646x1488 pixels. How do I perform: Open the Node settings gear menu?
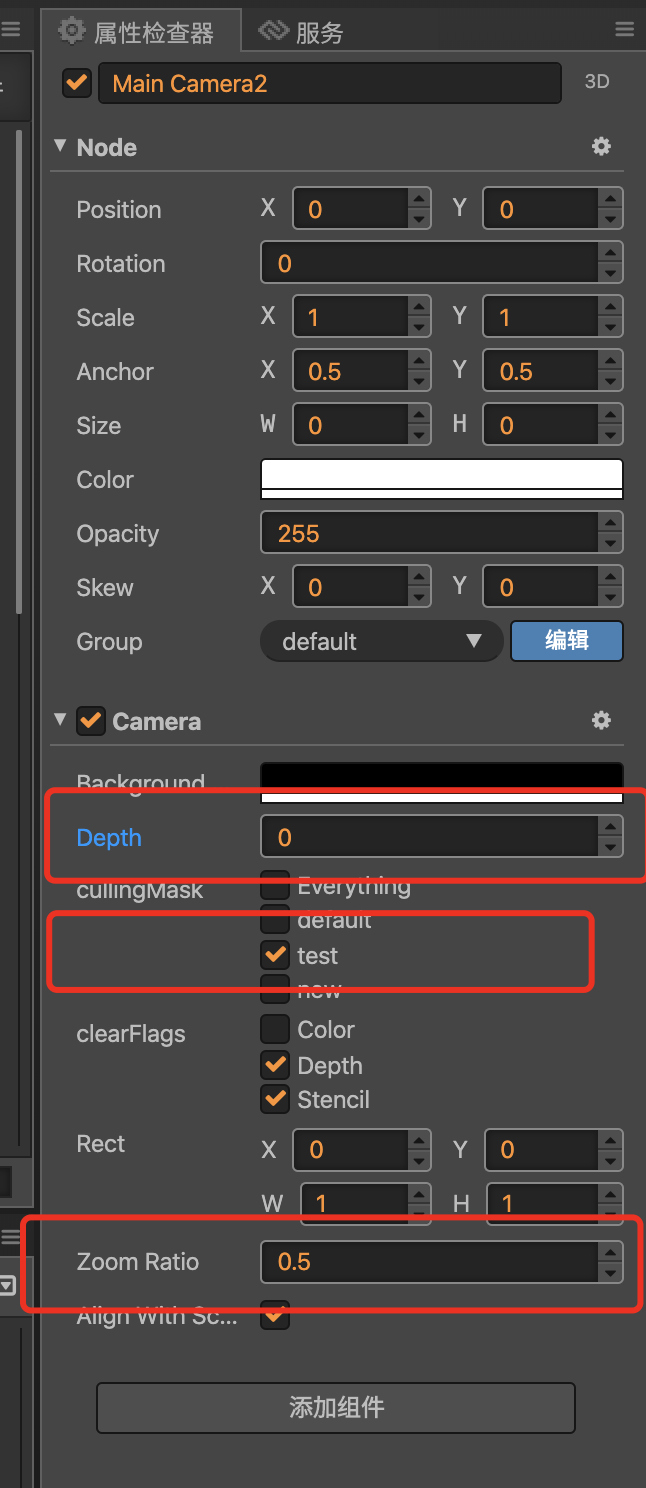point(601,147)
